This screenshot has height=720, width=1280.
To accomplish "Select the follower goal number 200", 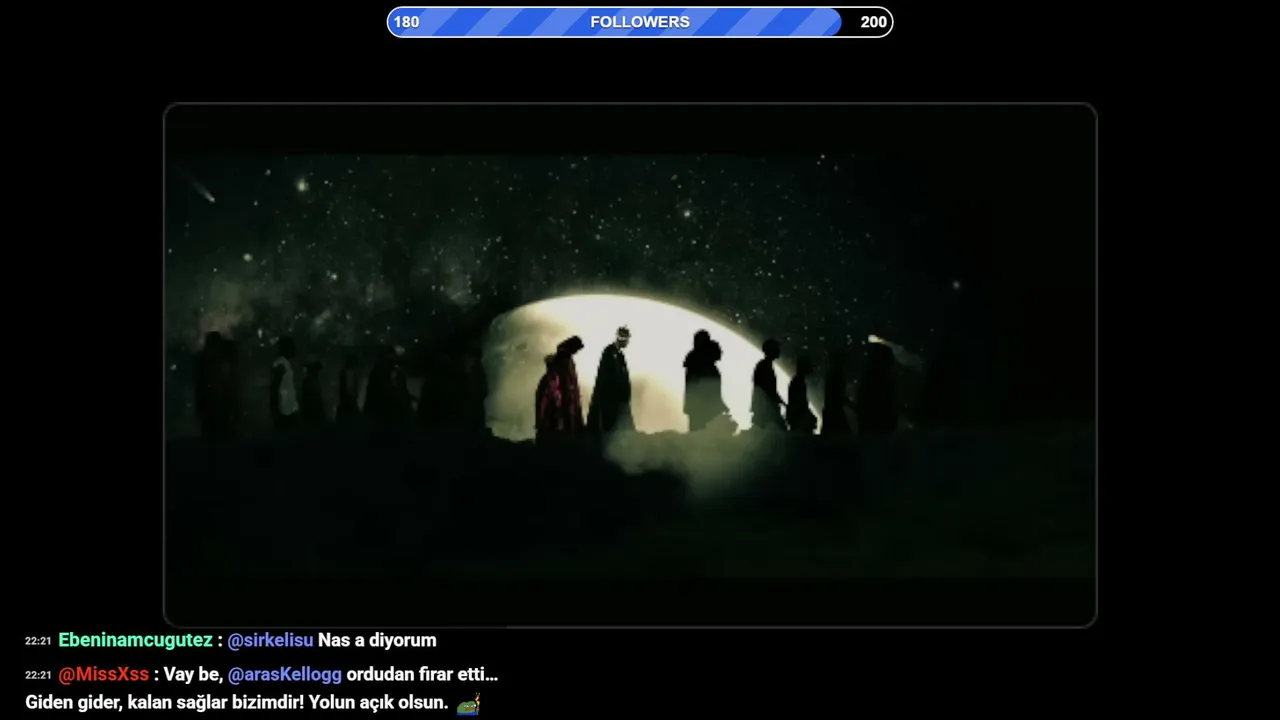I will [x=873, y=22].
